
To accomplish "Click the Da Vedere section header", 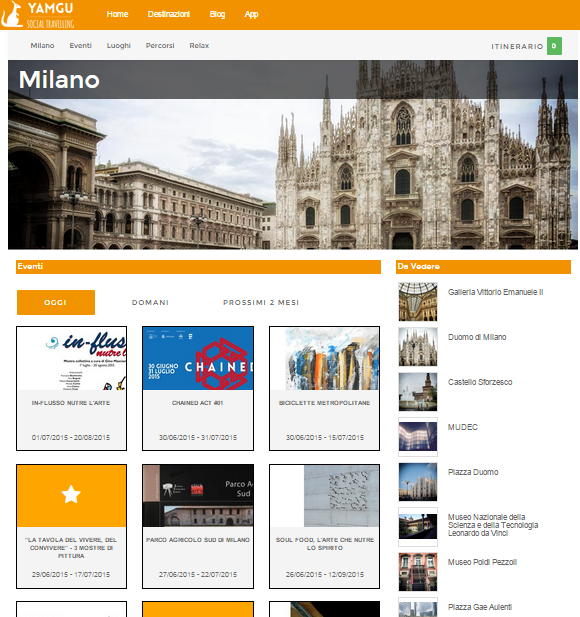I will tap(483, 267).
